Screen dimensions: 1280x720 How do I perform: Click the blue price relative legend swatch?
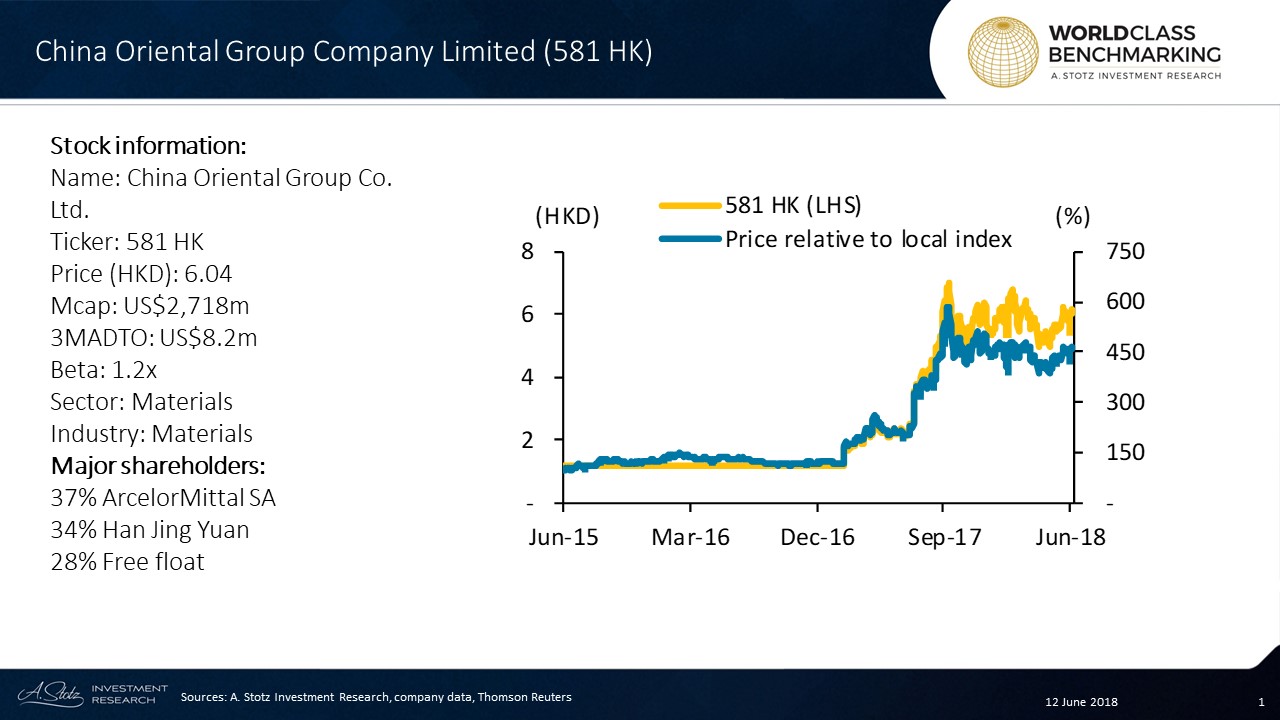[x=690, y=239]
